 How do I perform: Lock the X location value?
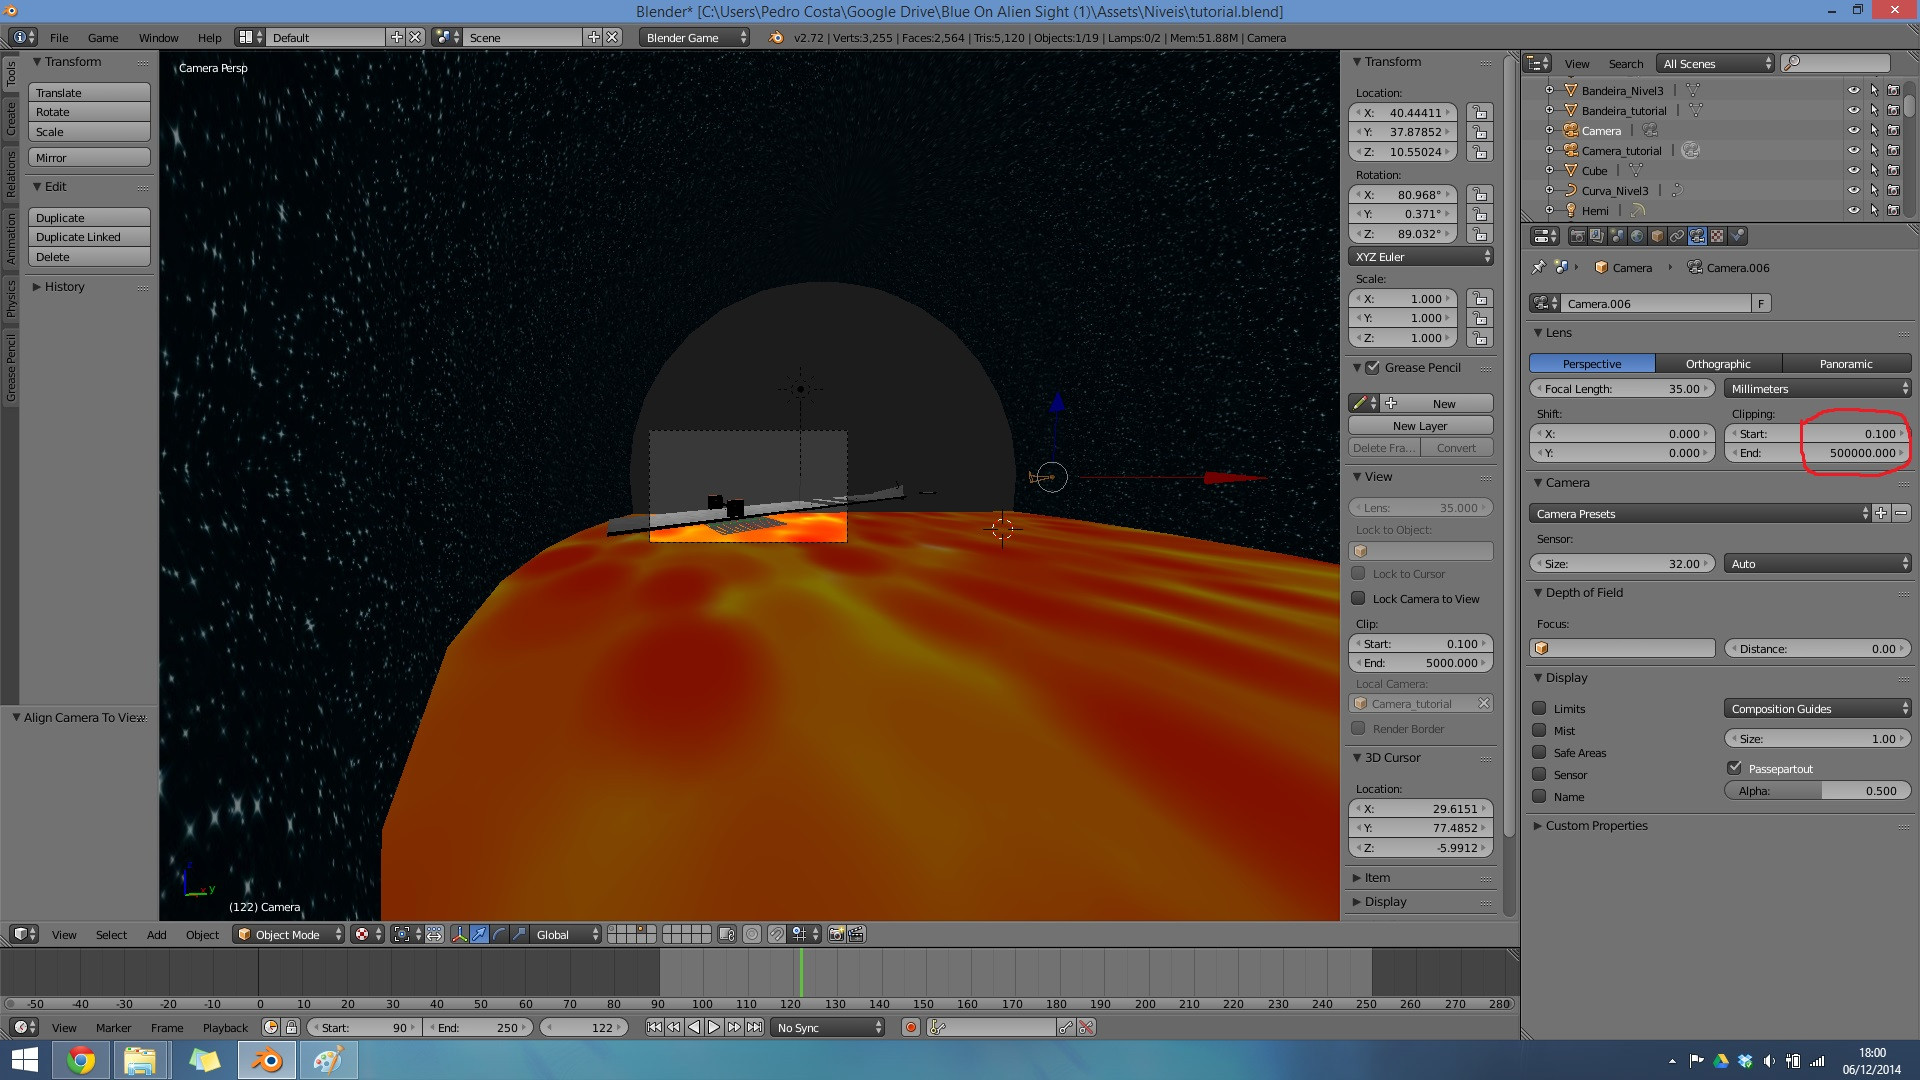1480,113
